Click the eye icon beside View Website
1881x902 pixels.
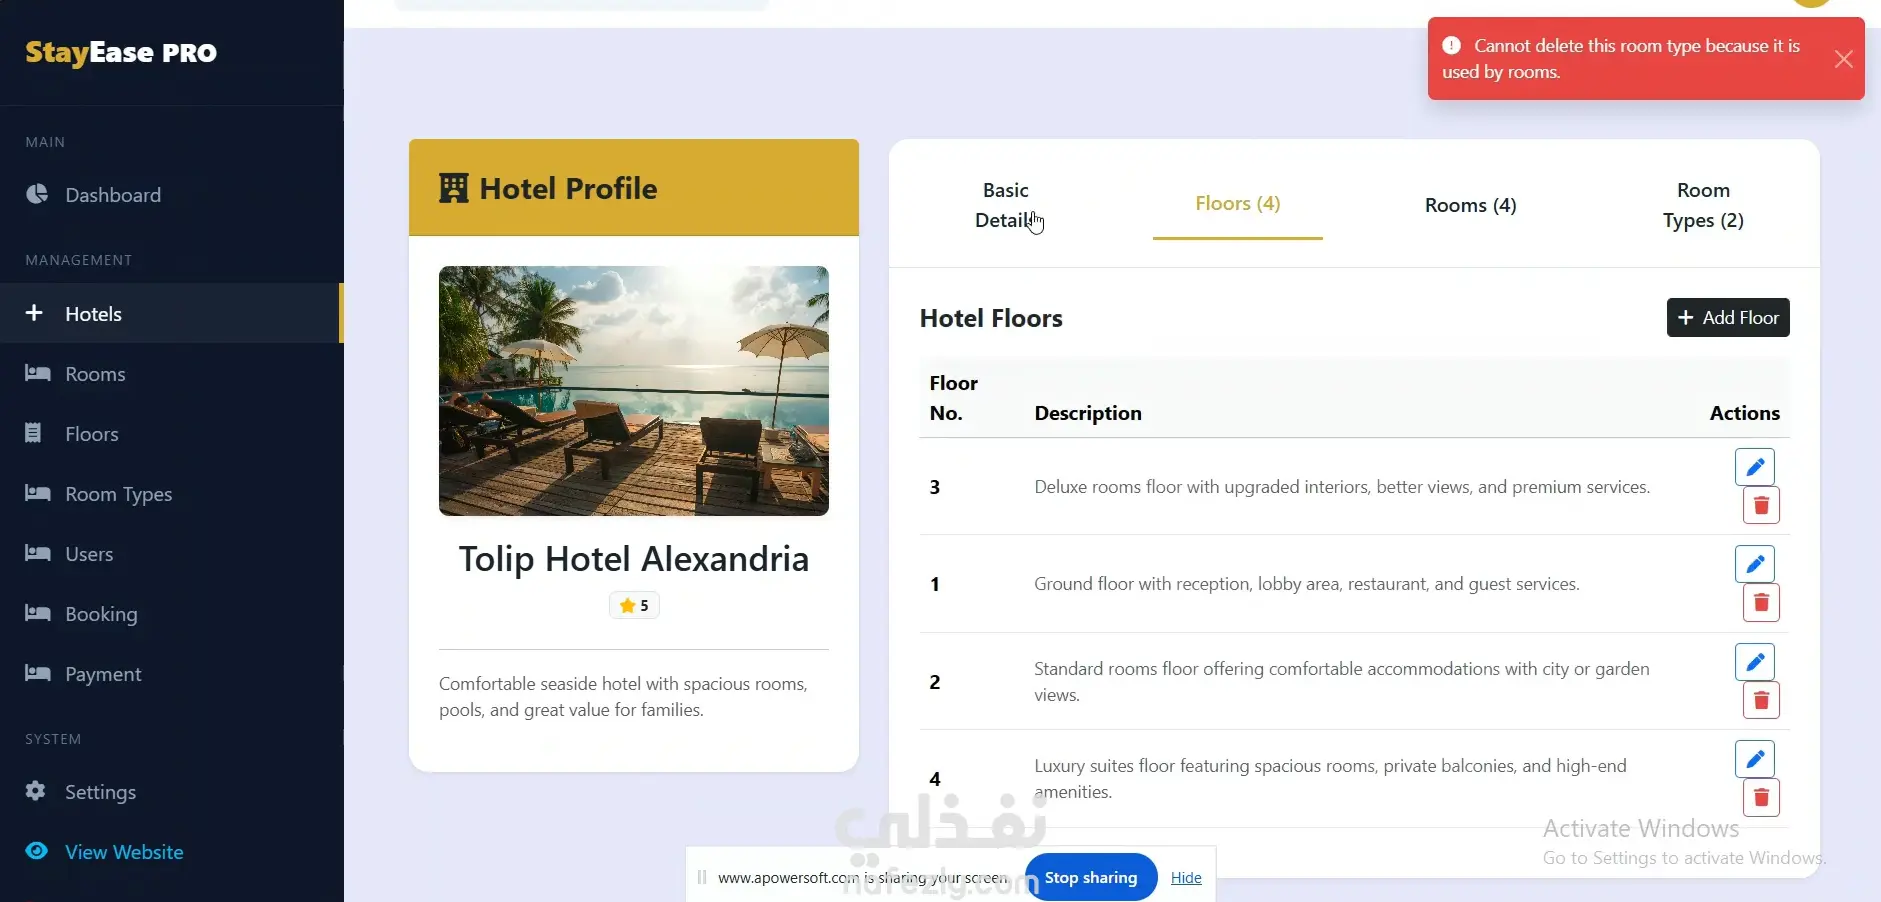(37, 851)
